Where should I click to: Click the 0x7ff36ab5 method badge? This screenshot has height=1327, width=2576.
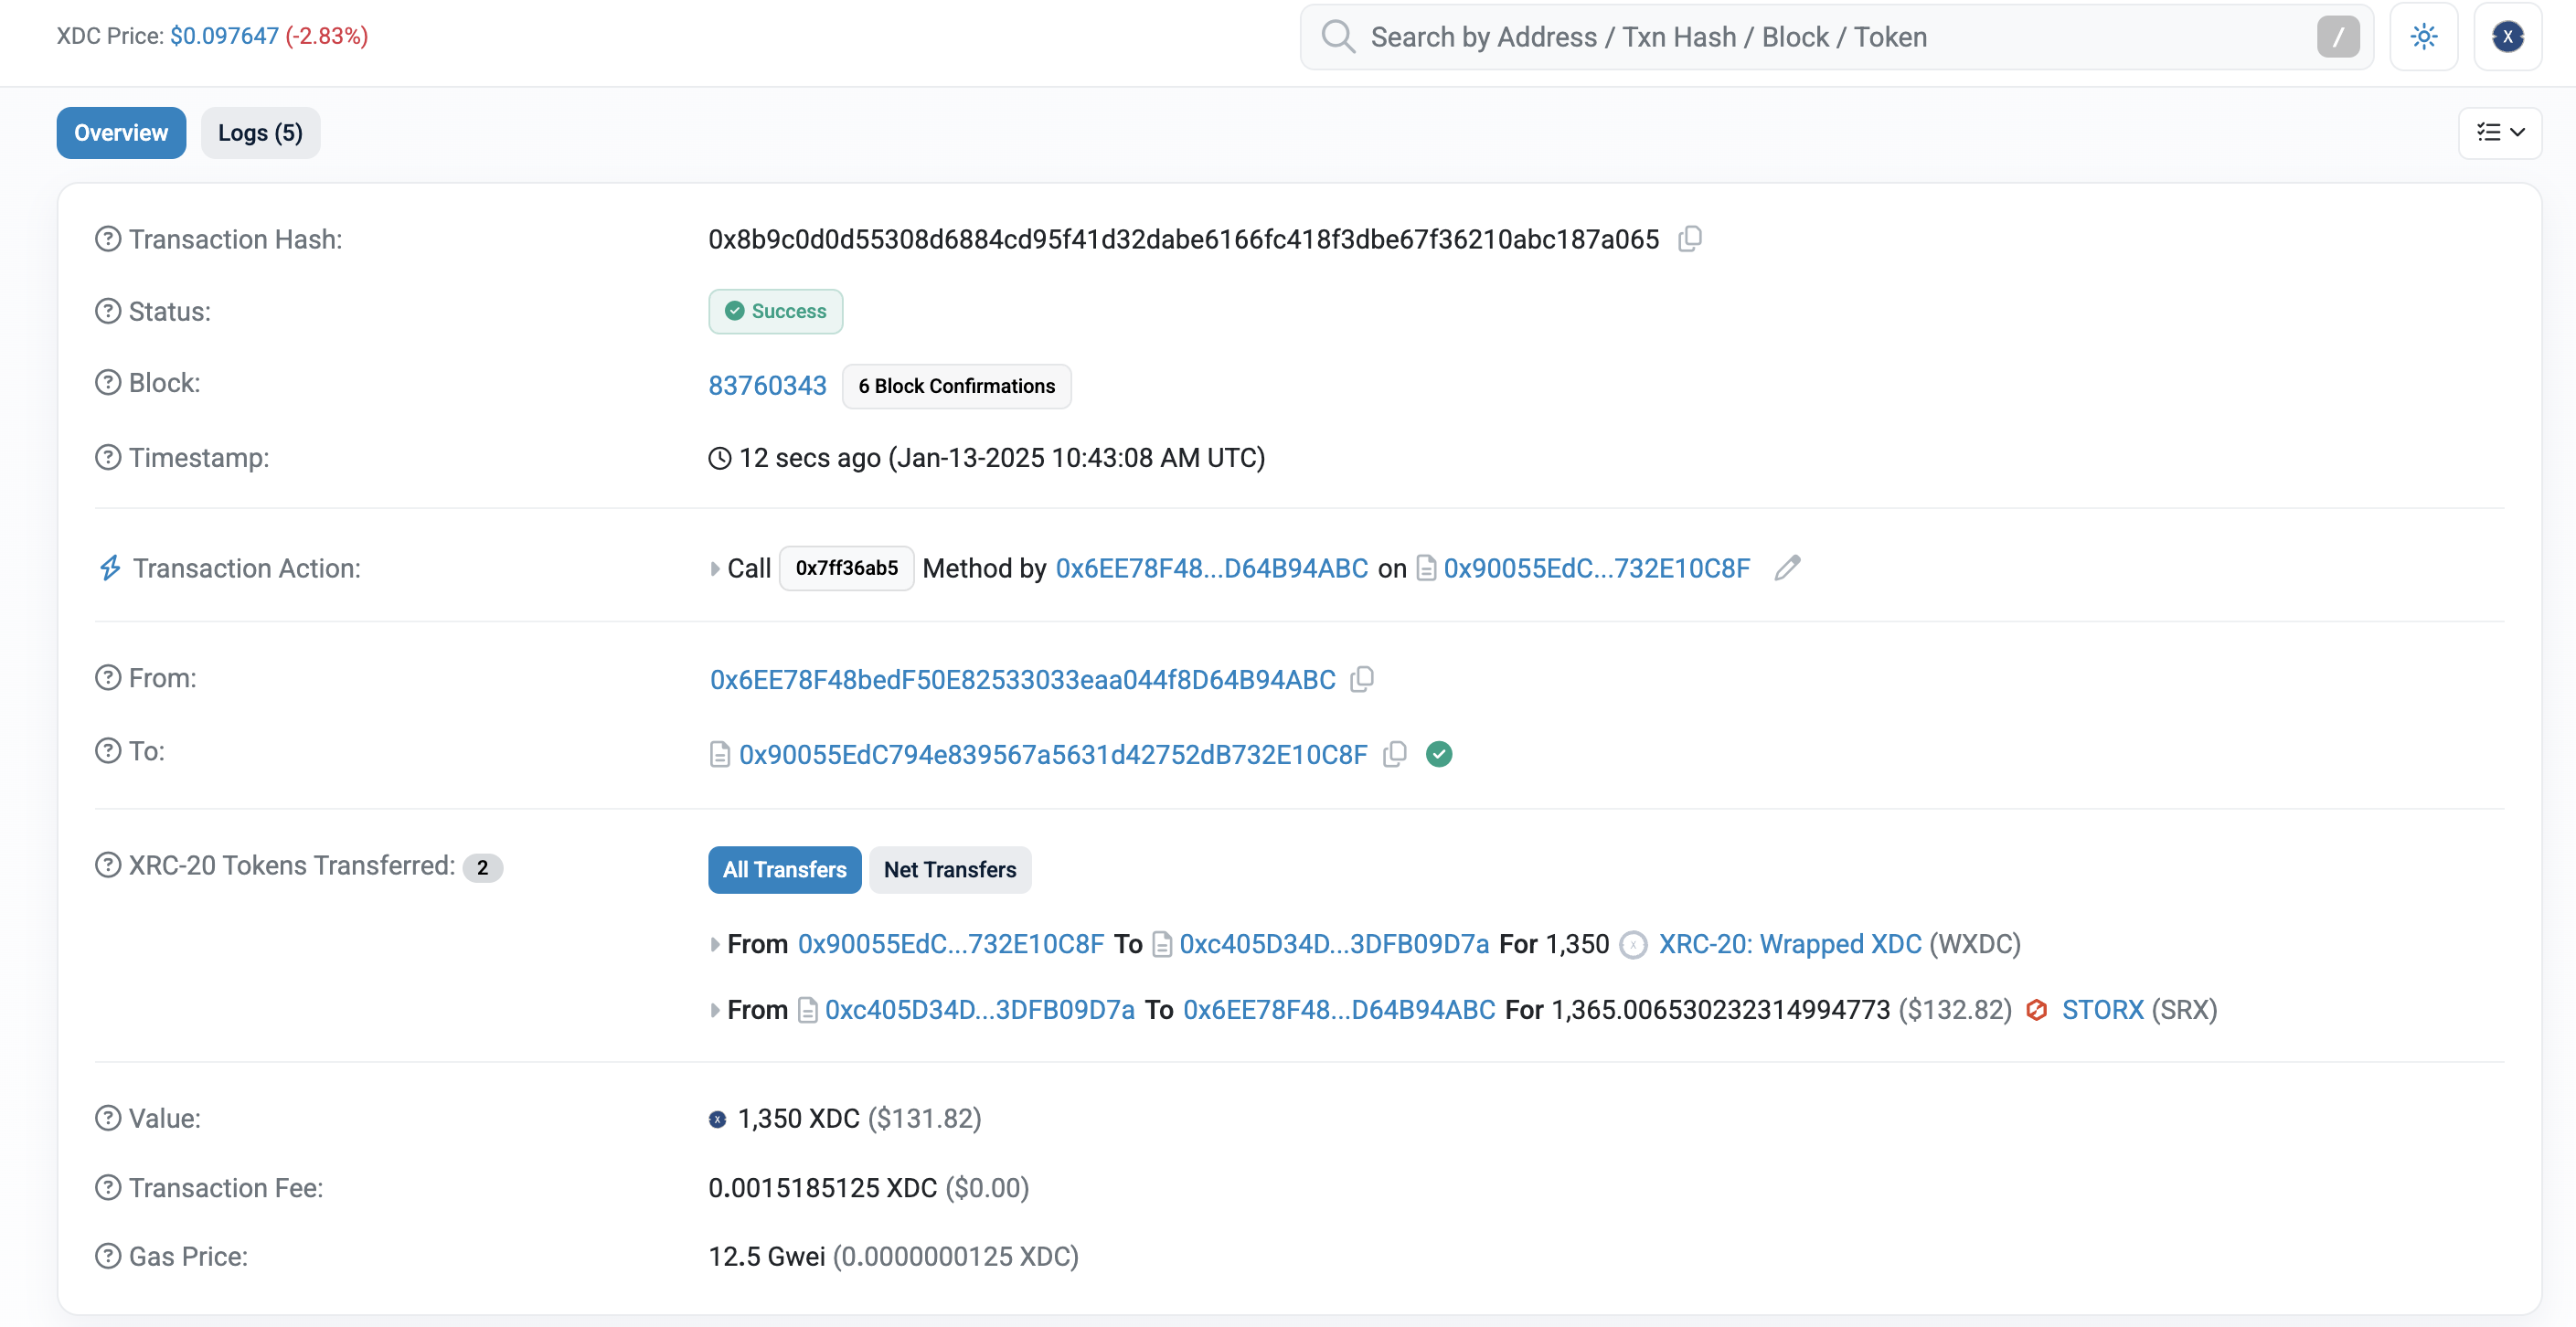pos(846,568)
